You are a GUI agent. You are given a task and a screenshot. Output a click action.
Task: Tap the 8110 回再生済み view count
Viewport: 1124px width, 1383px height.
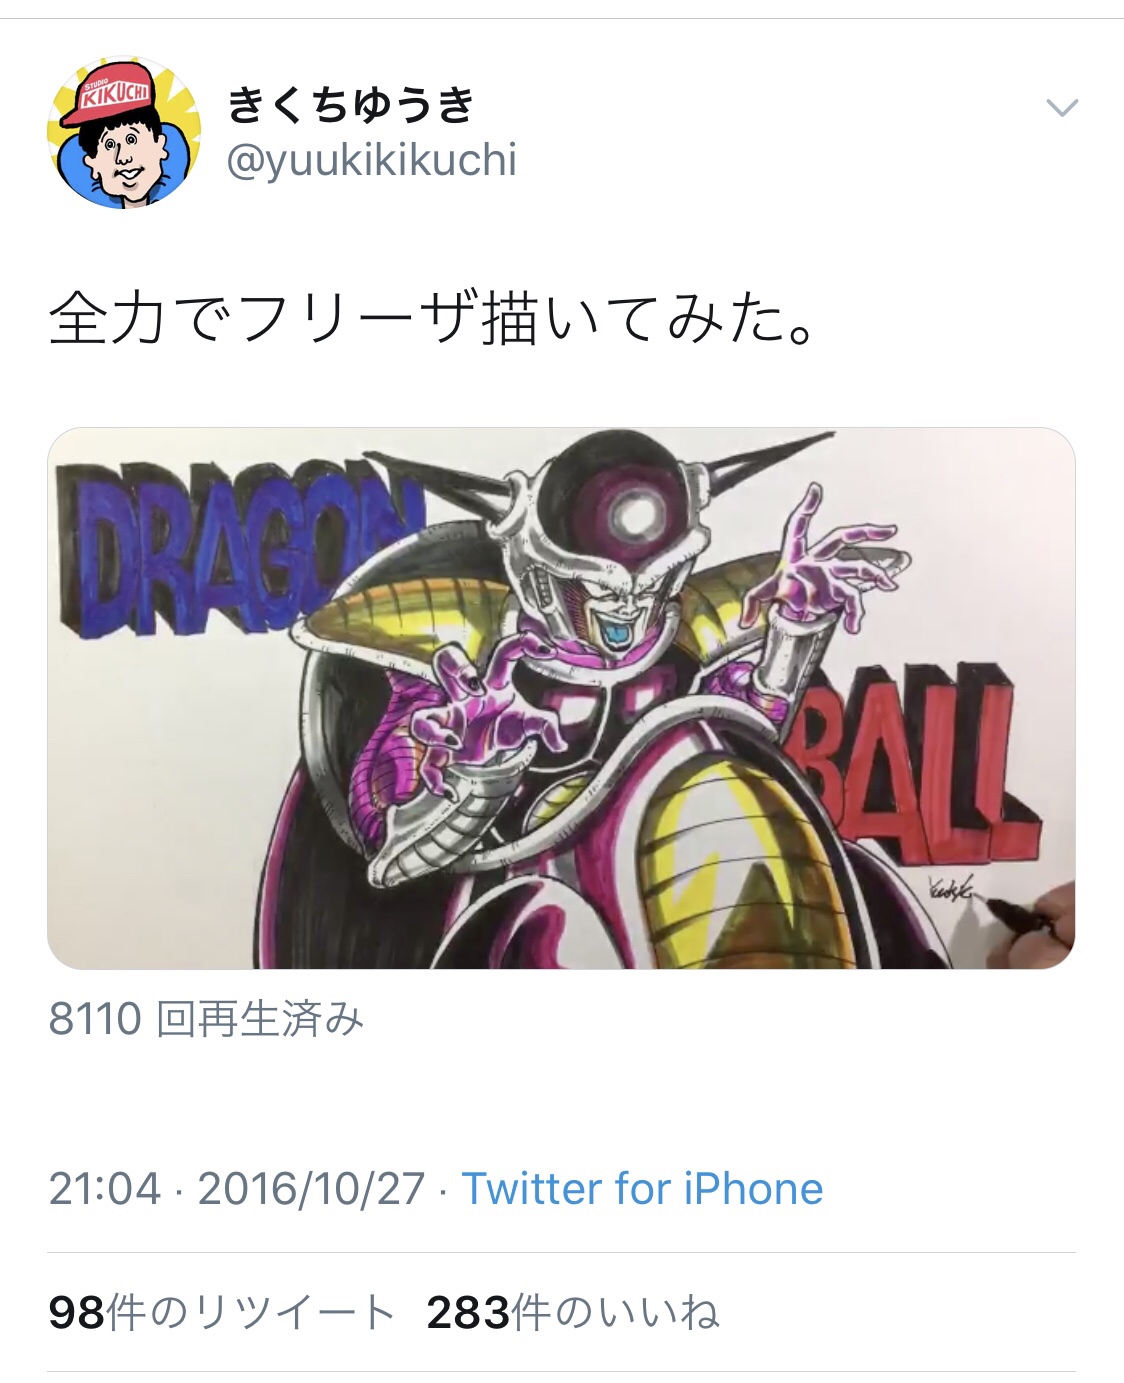[x=206, y=1019]
